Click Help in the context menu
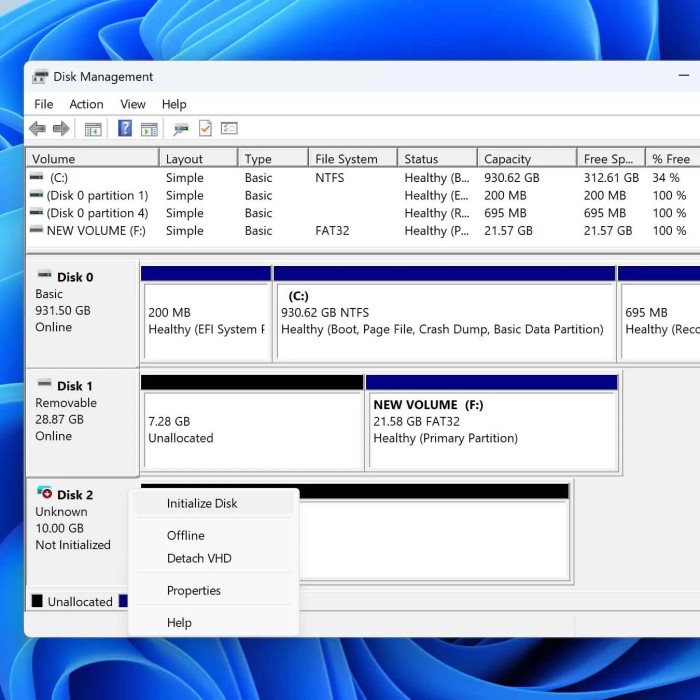Image resolution: width=700 pixels, height=700 pixels. 213,622
